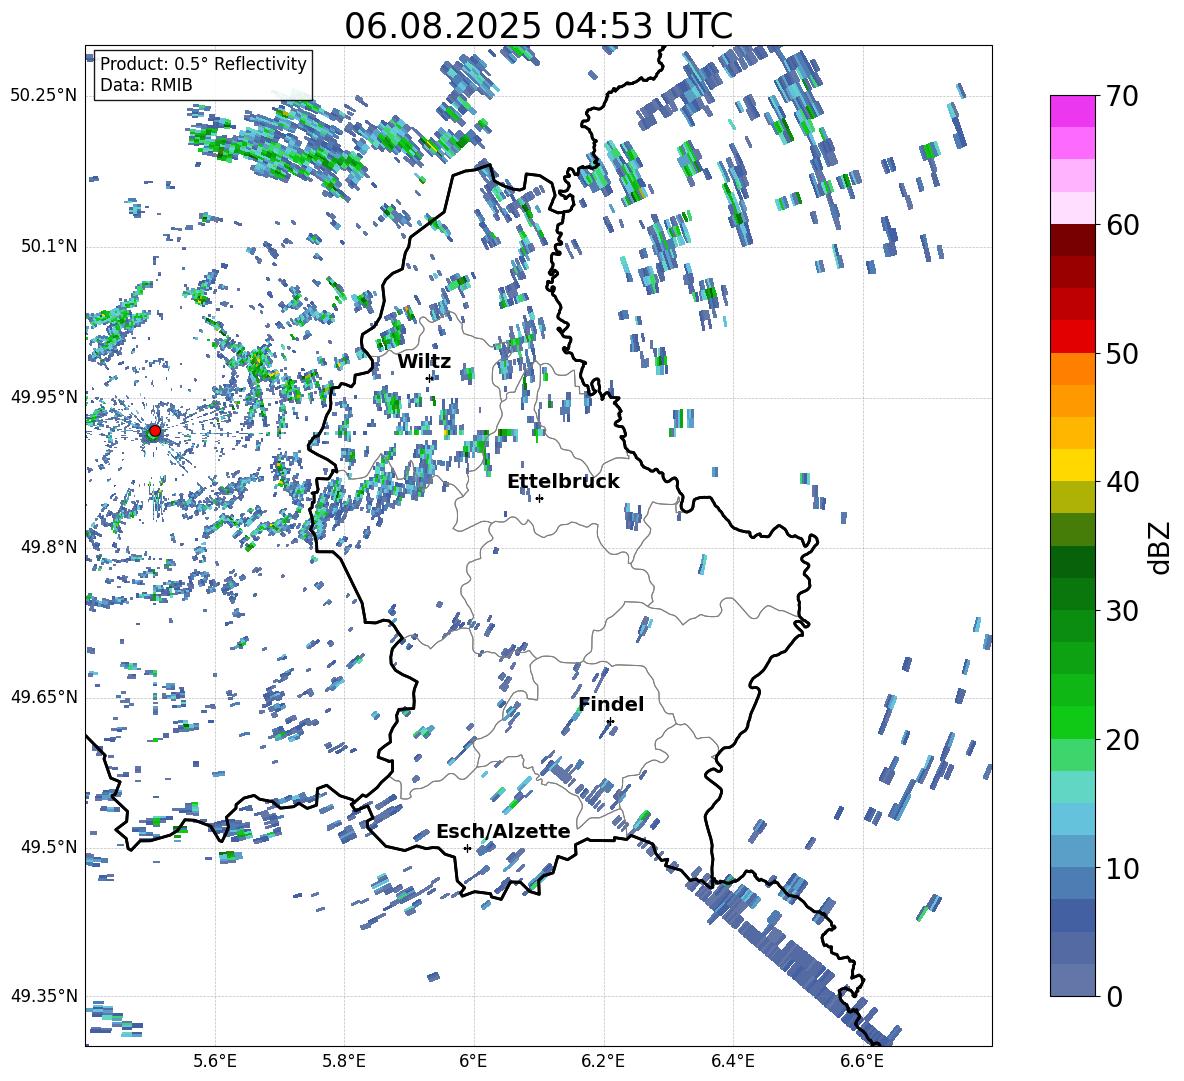The image size is (1184, 1081).
Task: Click the 49.95°N latitude label
Action: point(44,397)
